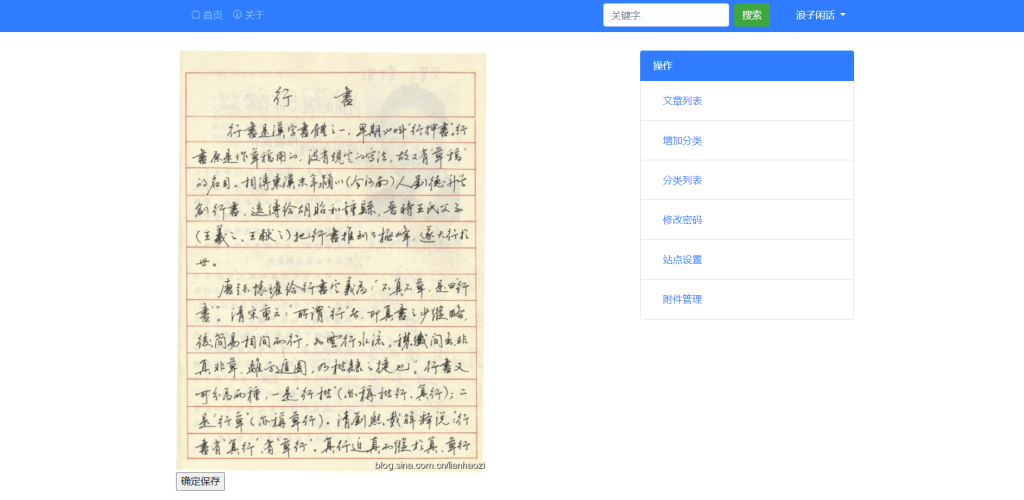Click the handwritten calligraphy image
1024x500 pixels.
point(331,261)
